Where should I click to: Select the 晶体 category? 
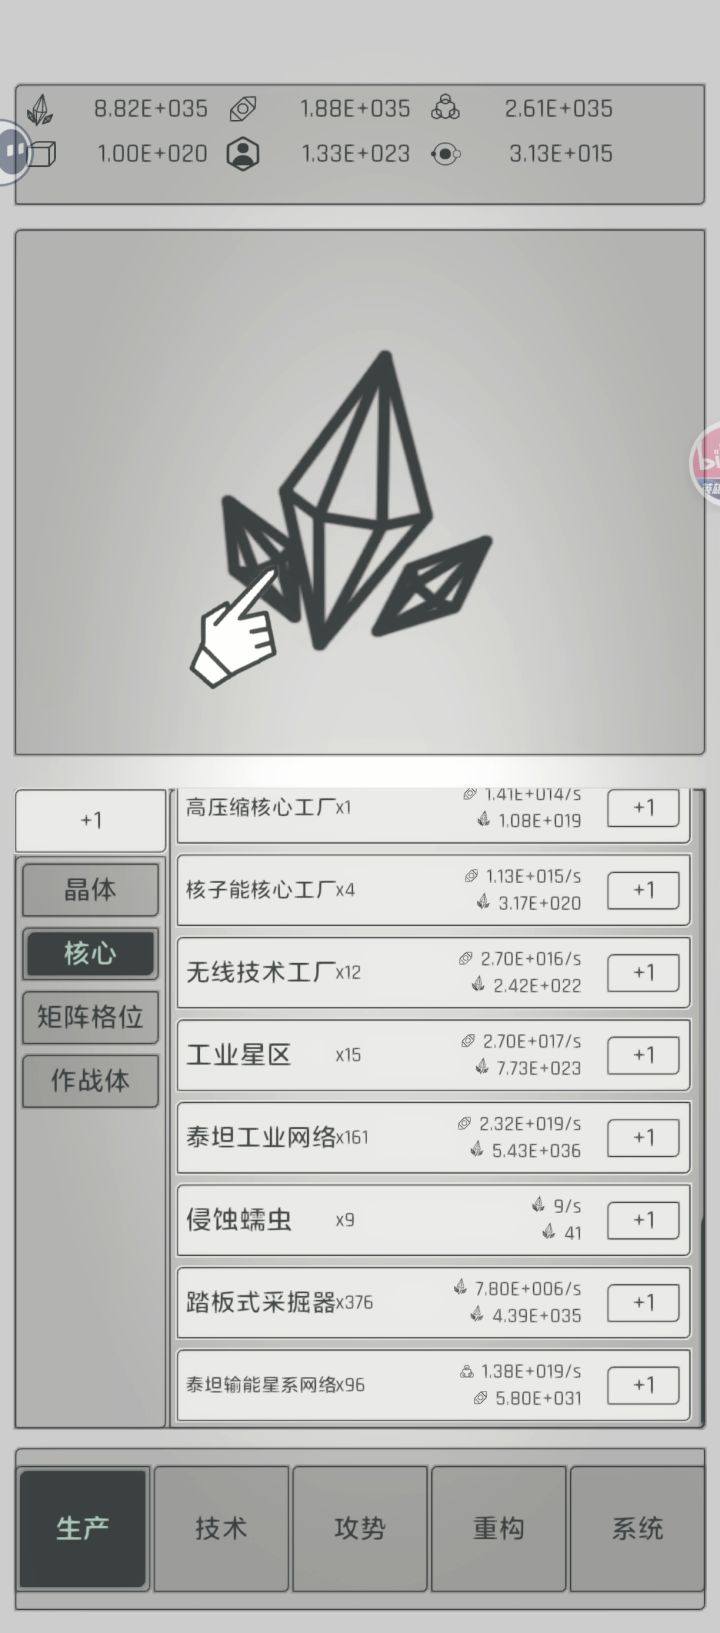click(x=90, y=889)
